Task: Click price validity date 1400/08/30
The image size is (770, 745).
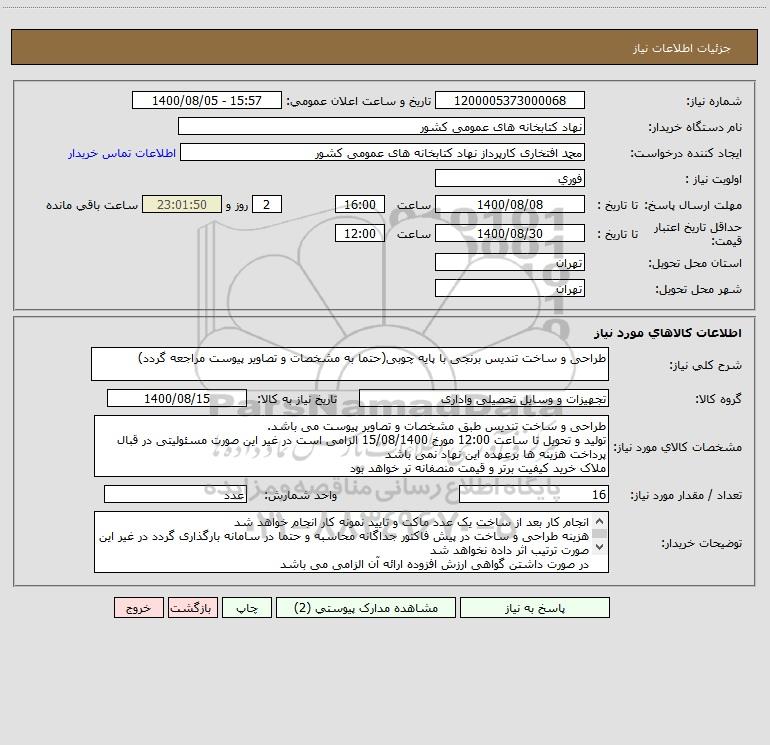Action: pyautogui.click(x=510, y=233)
